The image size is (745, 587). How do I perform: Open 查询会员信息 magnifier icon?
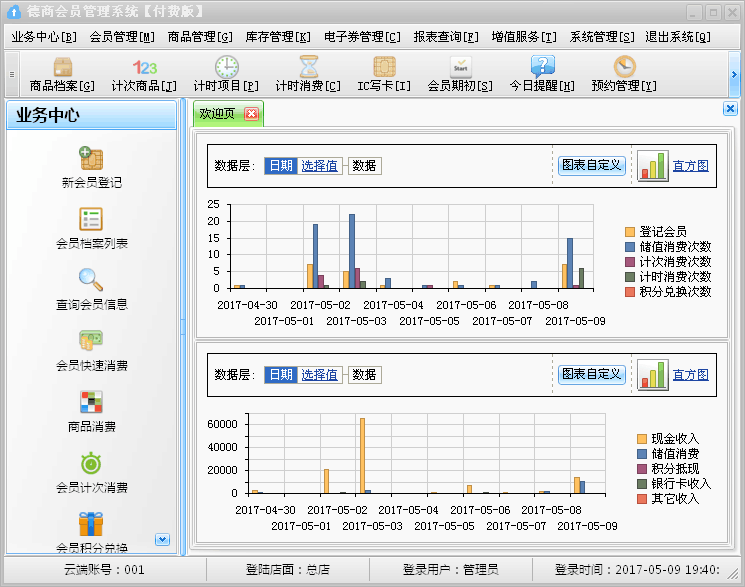pos(91,279)
